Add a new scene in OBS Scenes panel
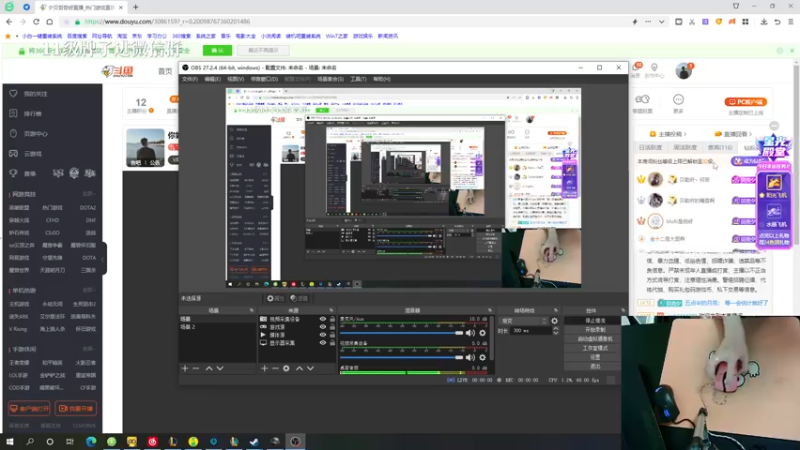This screenshot has height=450, width=800. 185,368
